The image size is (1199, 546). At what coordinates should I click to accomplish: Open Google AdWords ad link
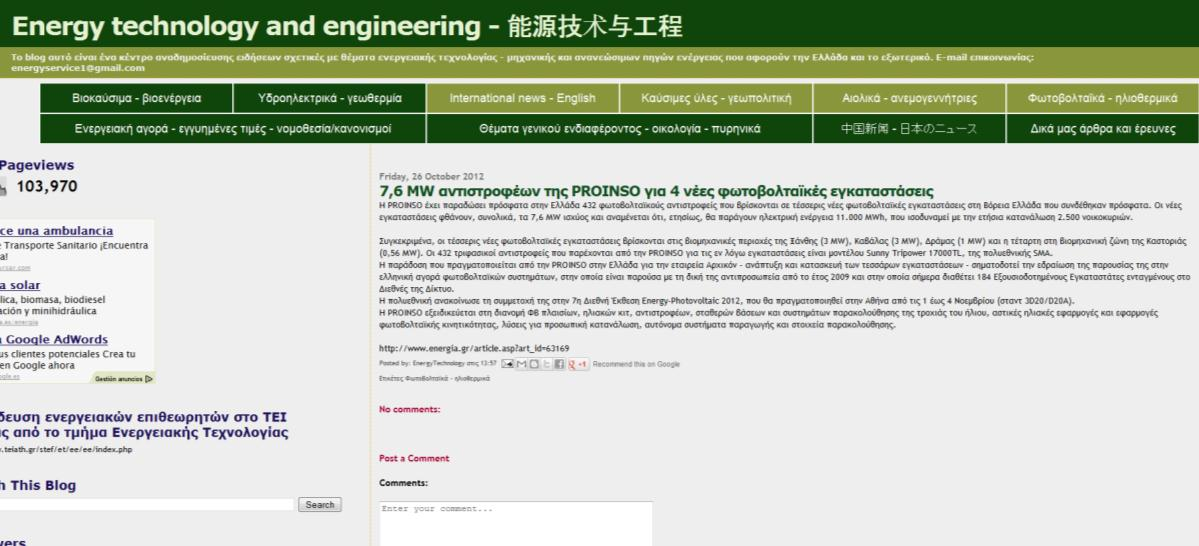(x=54, y=340)
